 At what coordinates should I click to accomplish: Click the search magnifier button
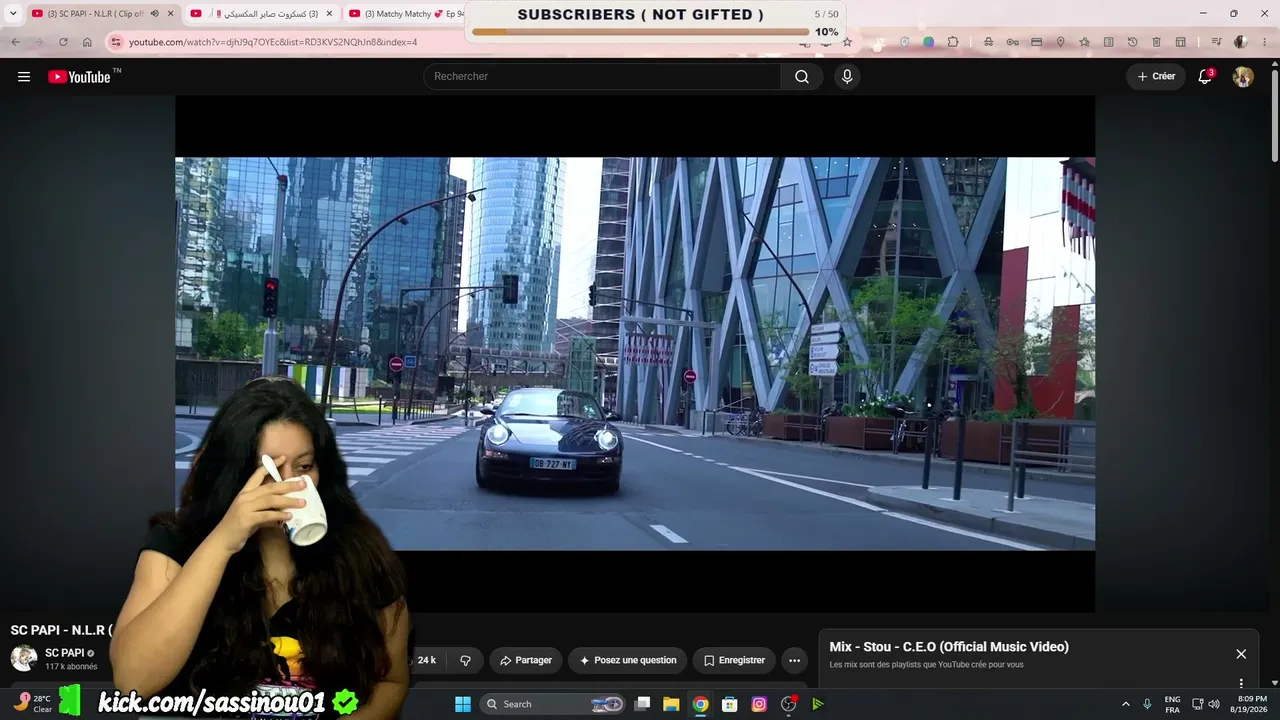pos(802,77)
